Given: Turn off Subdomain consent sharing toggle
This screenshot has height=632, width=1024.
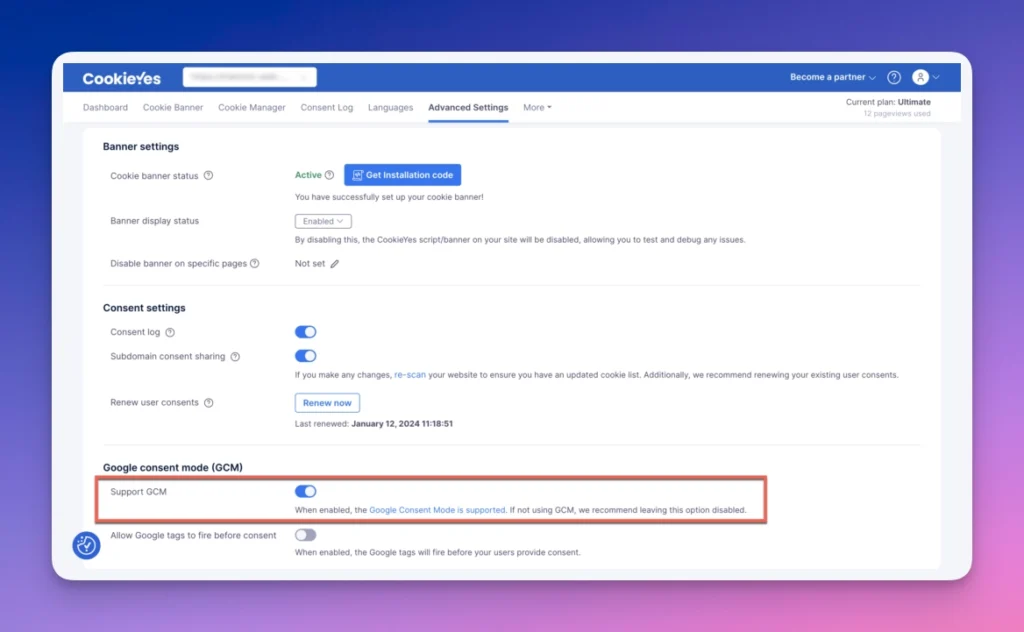Looking at the screenshot, I should tap(305, 356).
